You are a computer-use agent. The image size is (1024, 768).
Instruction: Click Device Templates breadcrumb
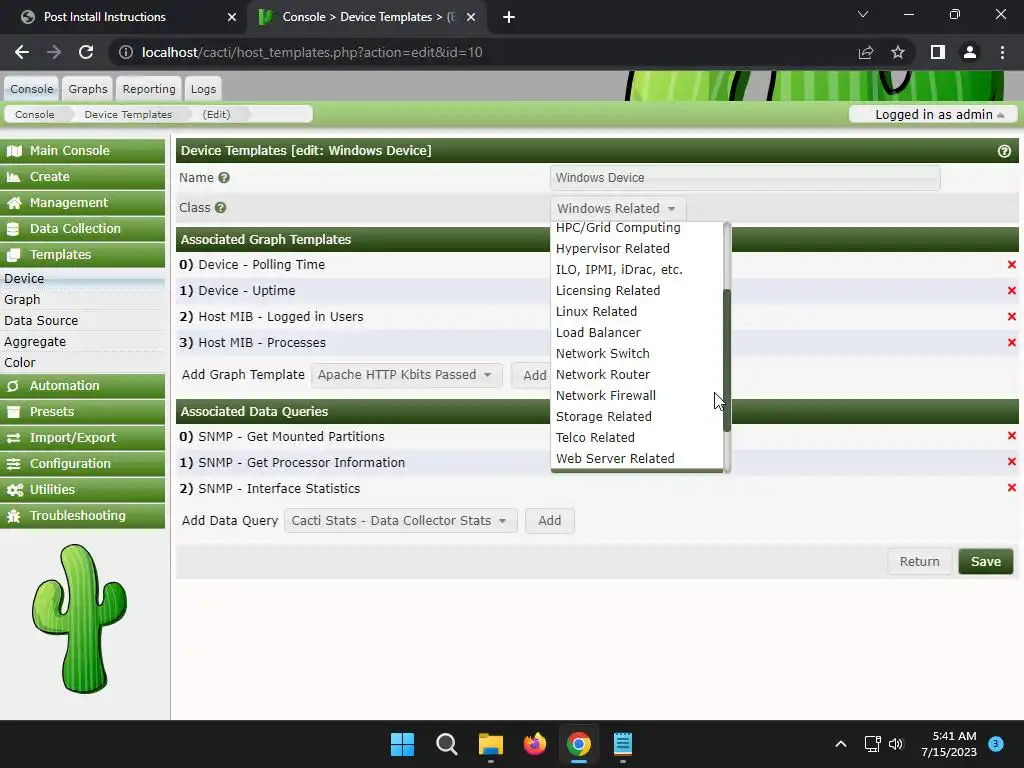tap(128, 114)
